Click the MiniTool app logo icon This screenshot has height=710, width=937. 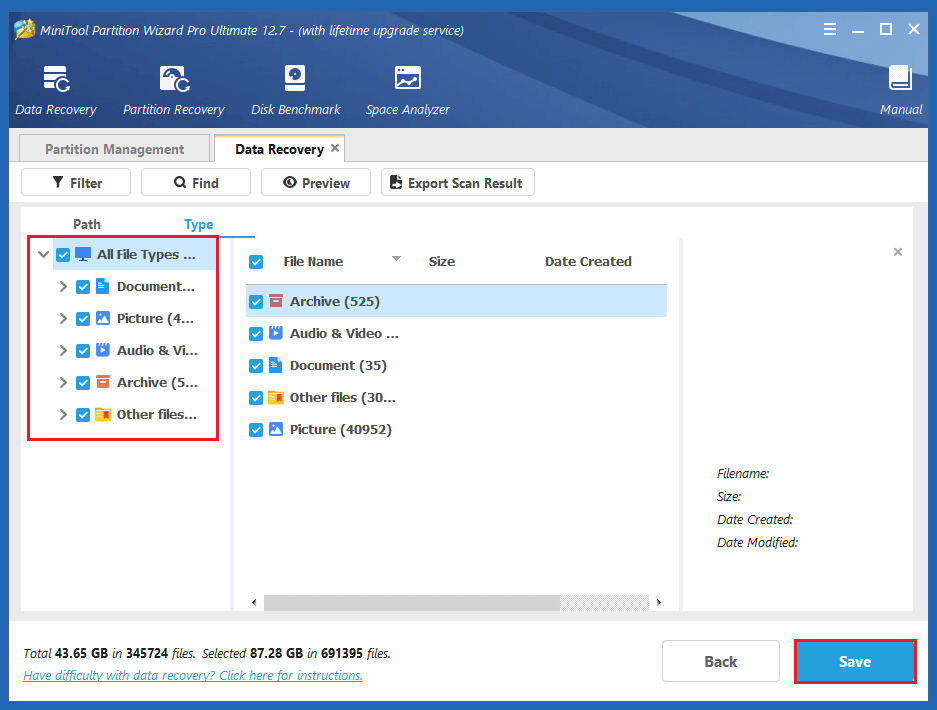(x=25, y=29)
